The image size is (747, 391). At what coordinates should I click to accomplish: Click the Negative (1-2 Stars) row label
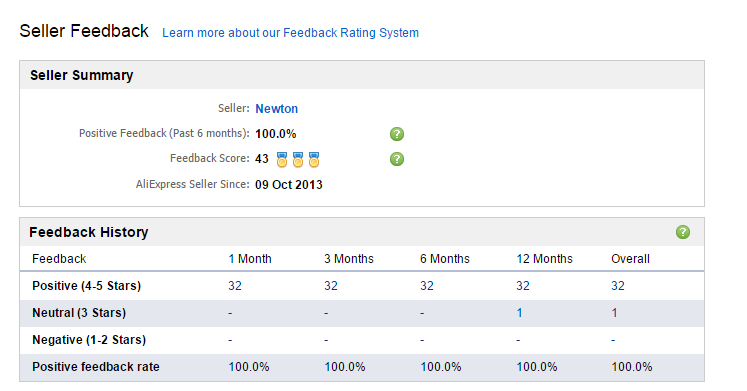pos(89,340)
